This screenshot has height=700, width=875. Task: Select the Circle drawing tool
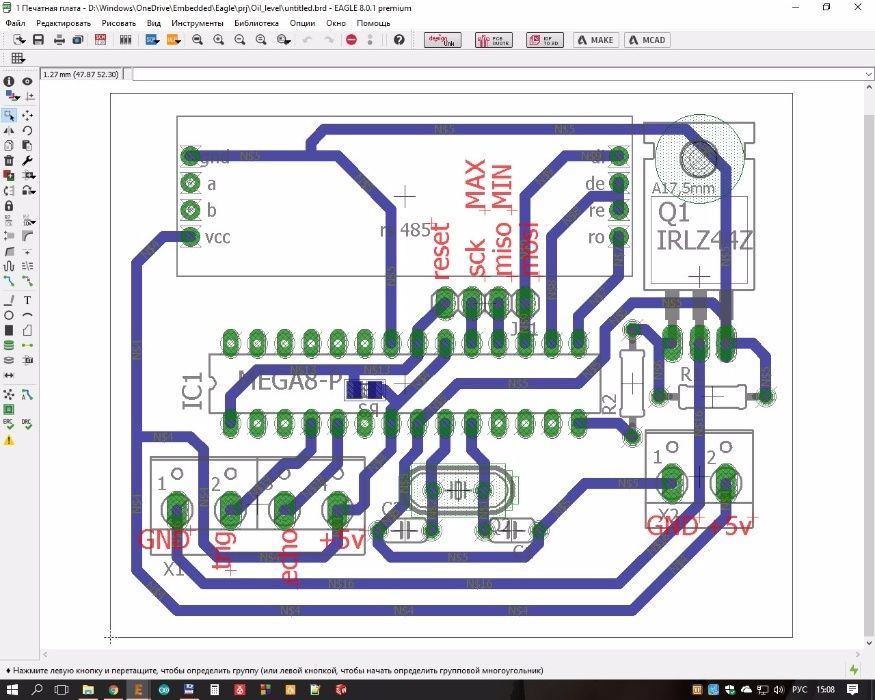pos(9,315)
